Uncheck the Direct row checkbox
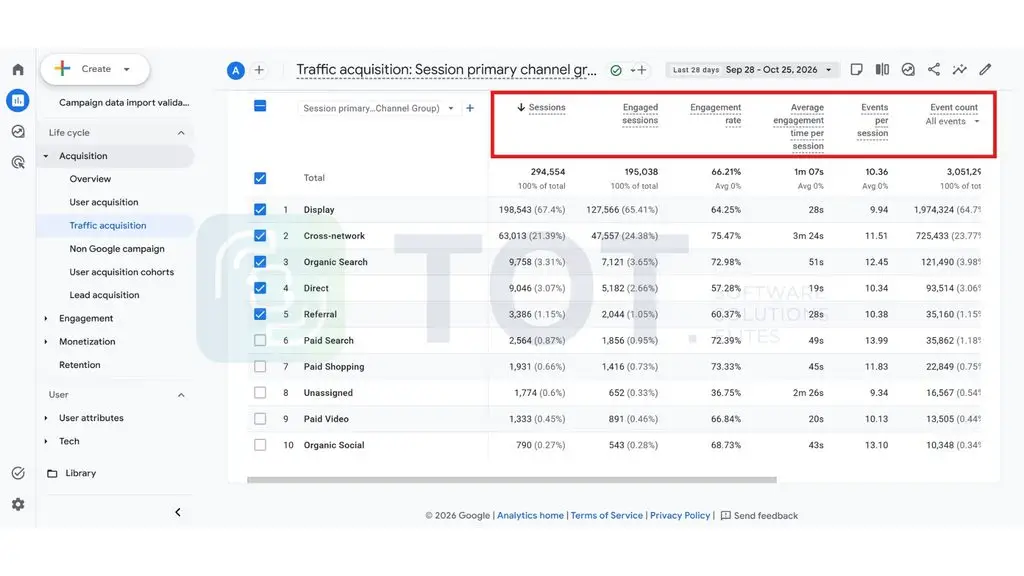This screenshot has height=576, width=1024. [260, 288]
